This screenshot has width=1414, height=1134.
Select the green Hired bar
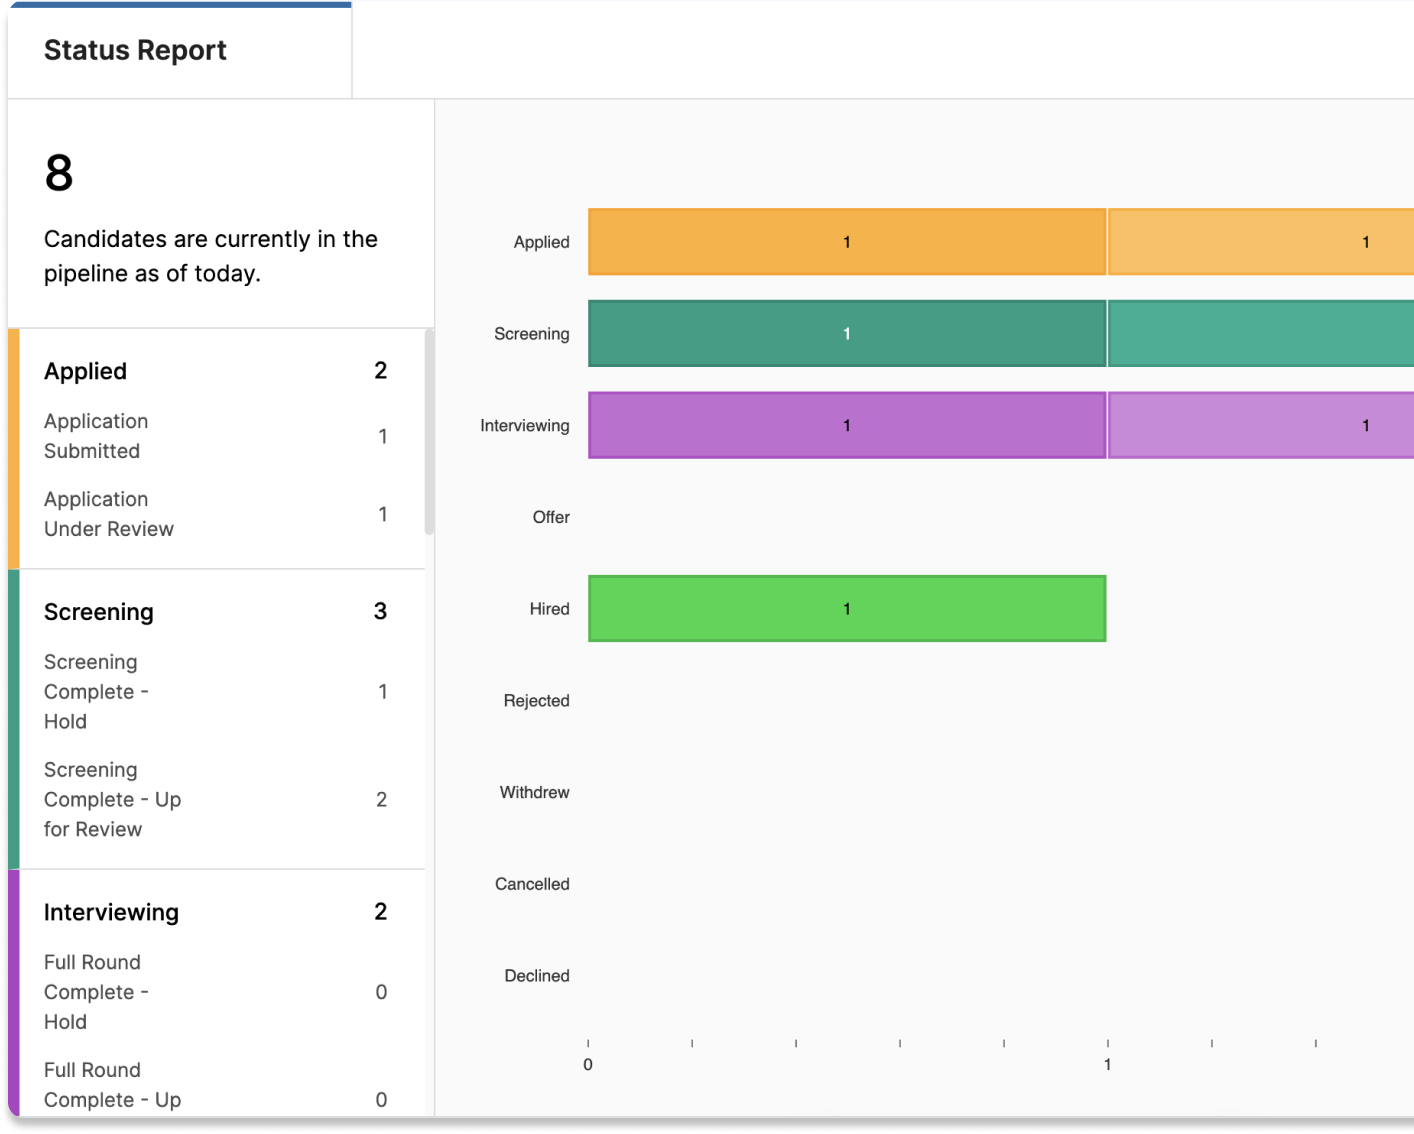tap(846, 609)
